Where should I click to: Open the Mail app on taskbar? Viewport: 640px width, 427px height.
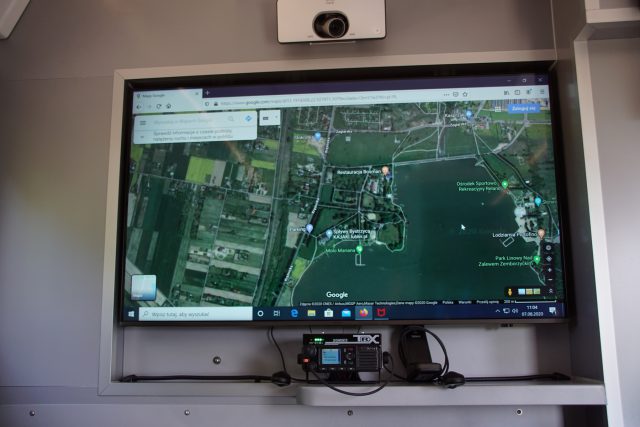[346, 313]
